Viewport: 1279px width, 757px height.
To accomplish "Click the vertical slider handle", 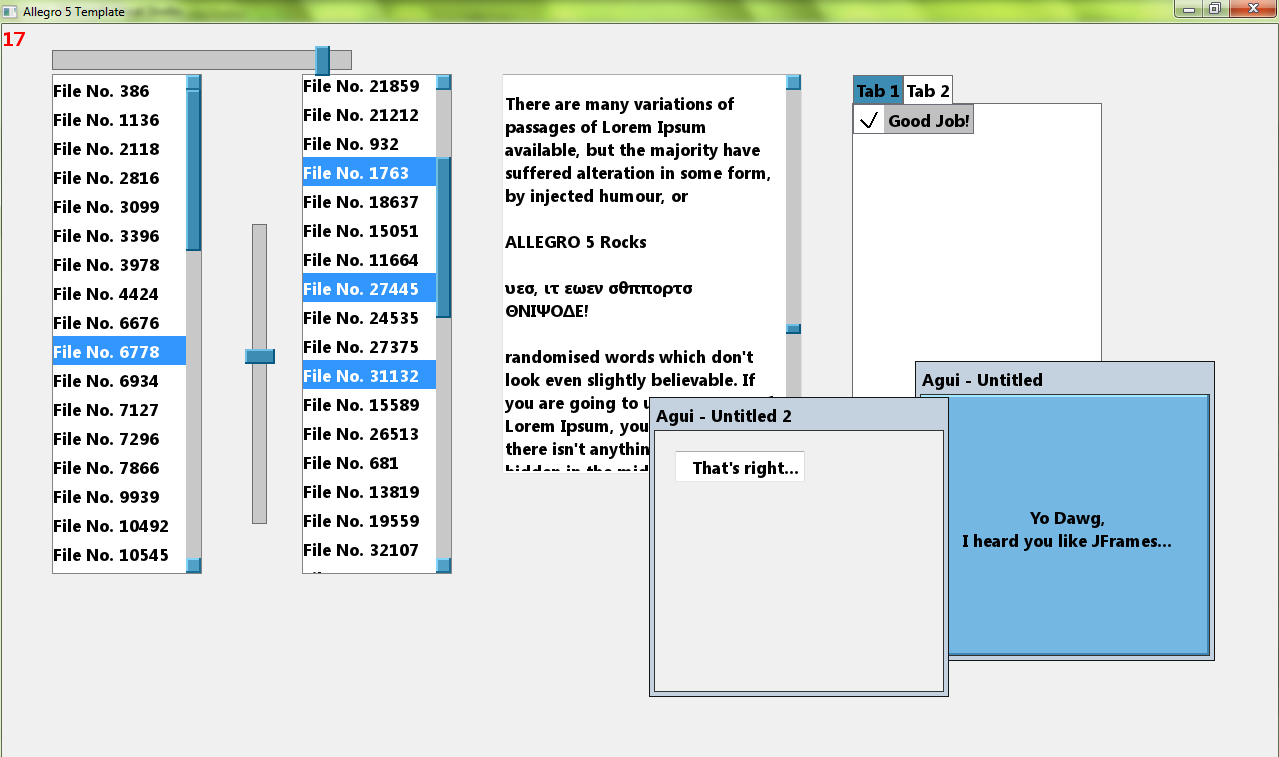I will pos(259,356).
